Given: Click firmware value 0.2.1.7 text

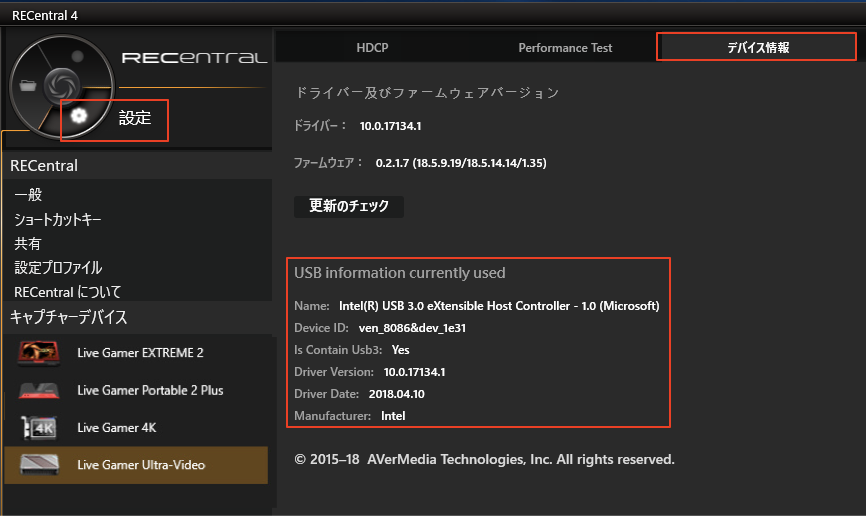Looking at the screenshot, I should pyautogui.click(x=461, y=163).
